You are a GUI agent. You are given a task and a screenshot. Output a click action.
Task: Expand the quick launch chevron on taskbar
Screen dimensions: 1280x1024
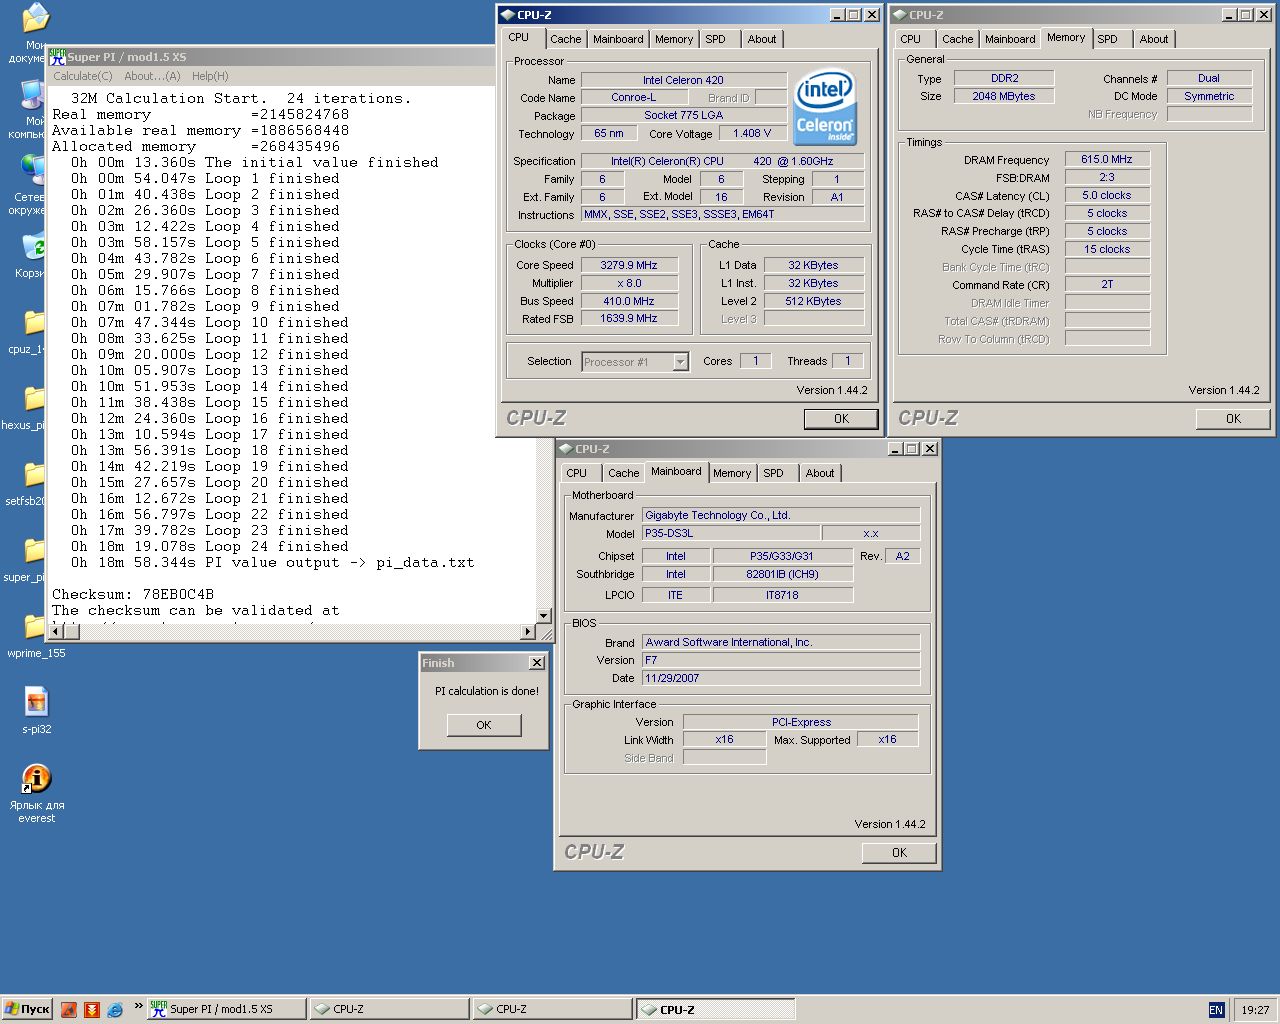click(138, 1007)
